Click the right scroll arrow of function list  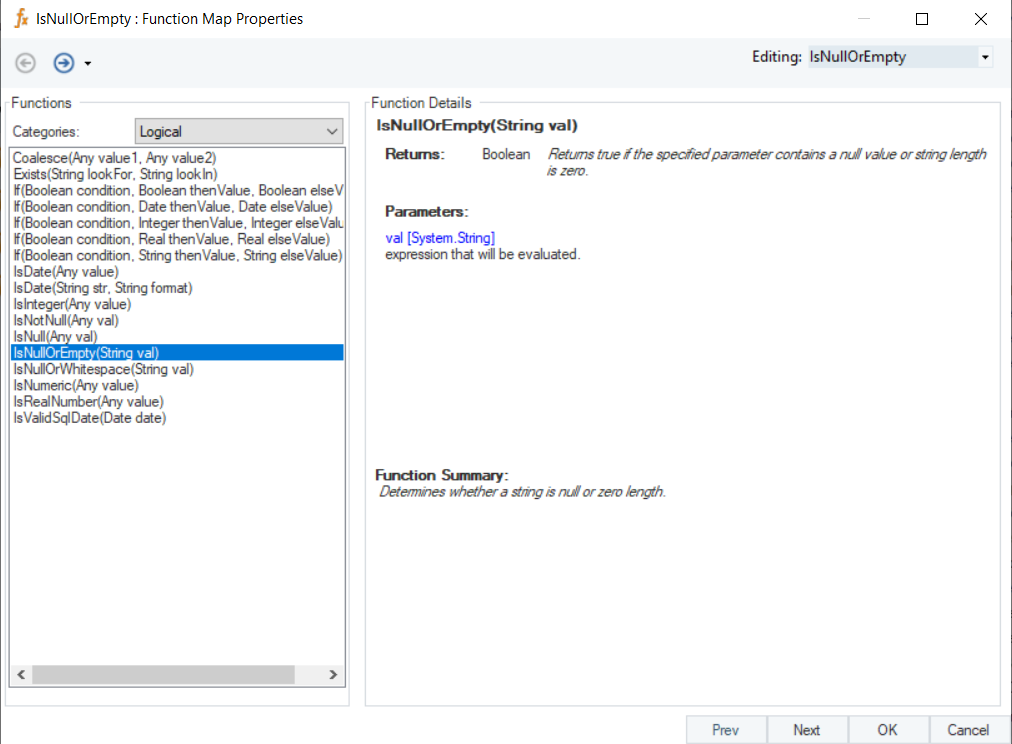tap(333, 674)
